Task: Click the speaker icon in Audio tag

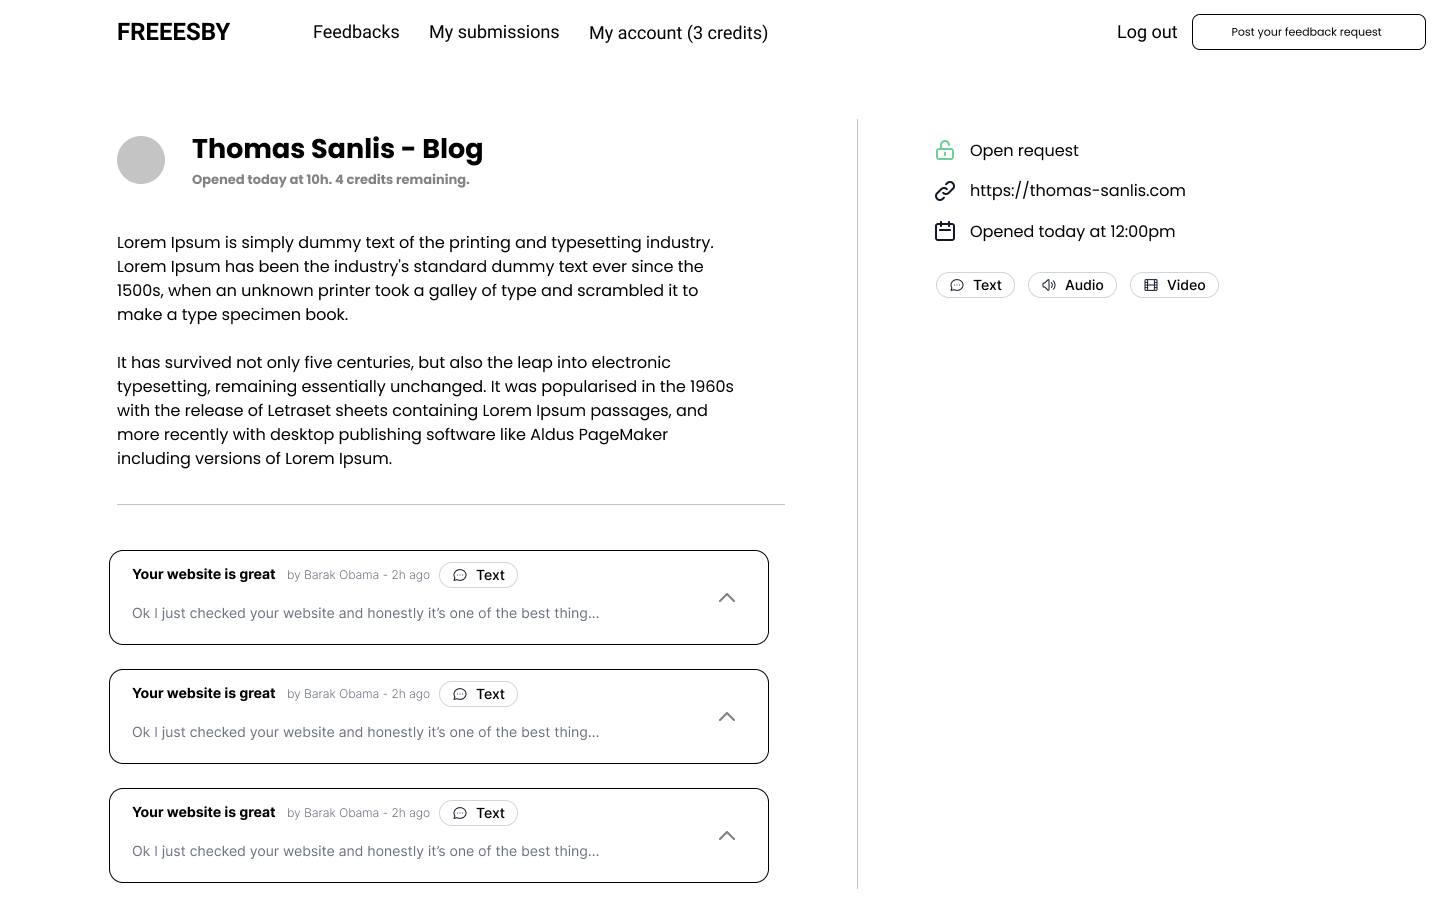Action: coord(1048,285)
